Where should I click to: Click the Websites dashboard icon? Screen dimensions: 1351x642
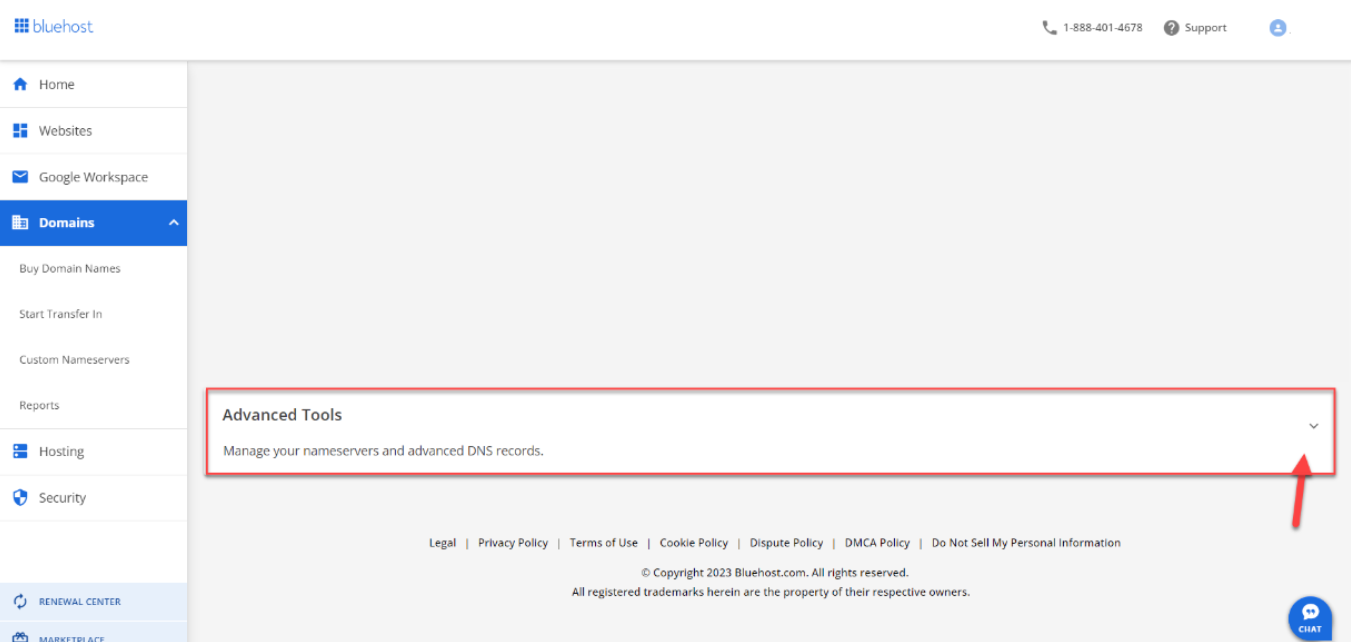point(20,131)
